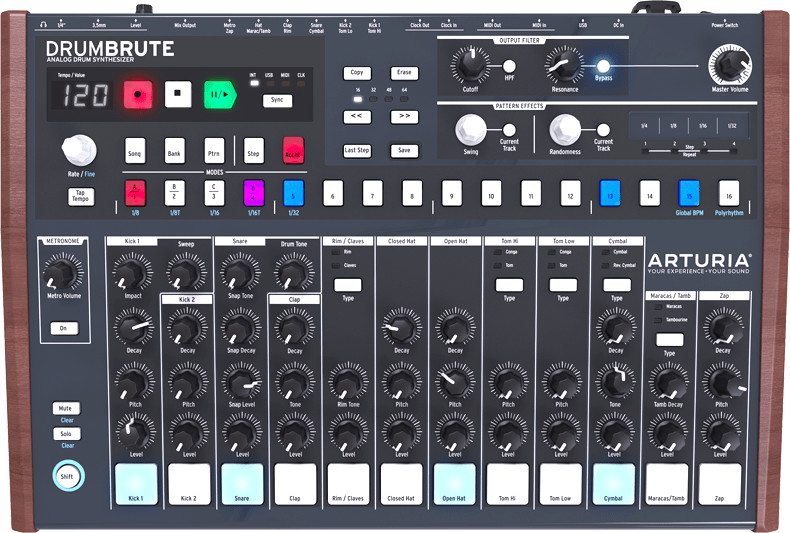Screen dimensions: 790x533
Task: Select Song mode button
Action: 135,151
